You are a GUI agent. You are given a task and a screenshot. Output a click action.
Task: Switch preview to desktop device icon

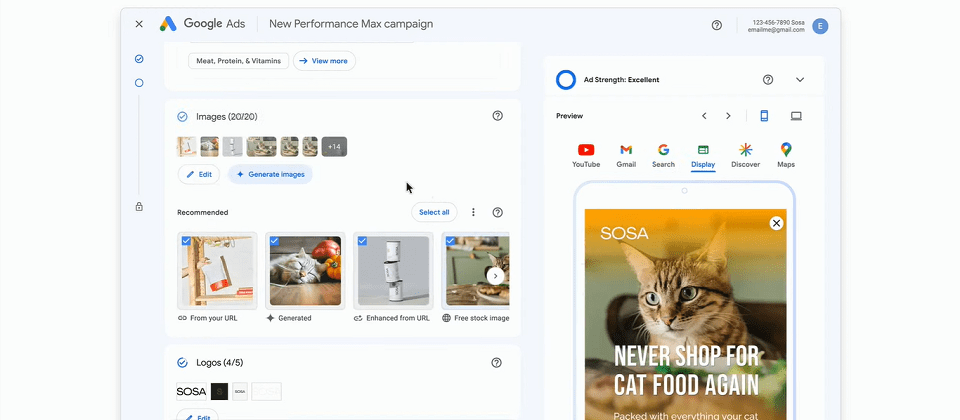pos(796,116)
